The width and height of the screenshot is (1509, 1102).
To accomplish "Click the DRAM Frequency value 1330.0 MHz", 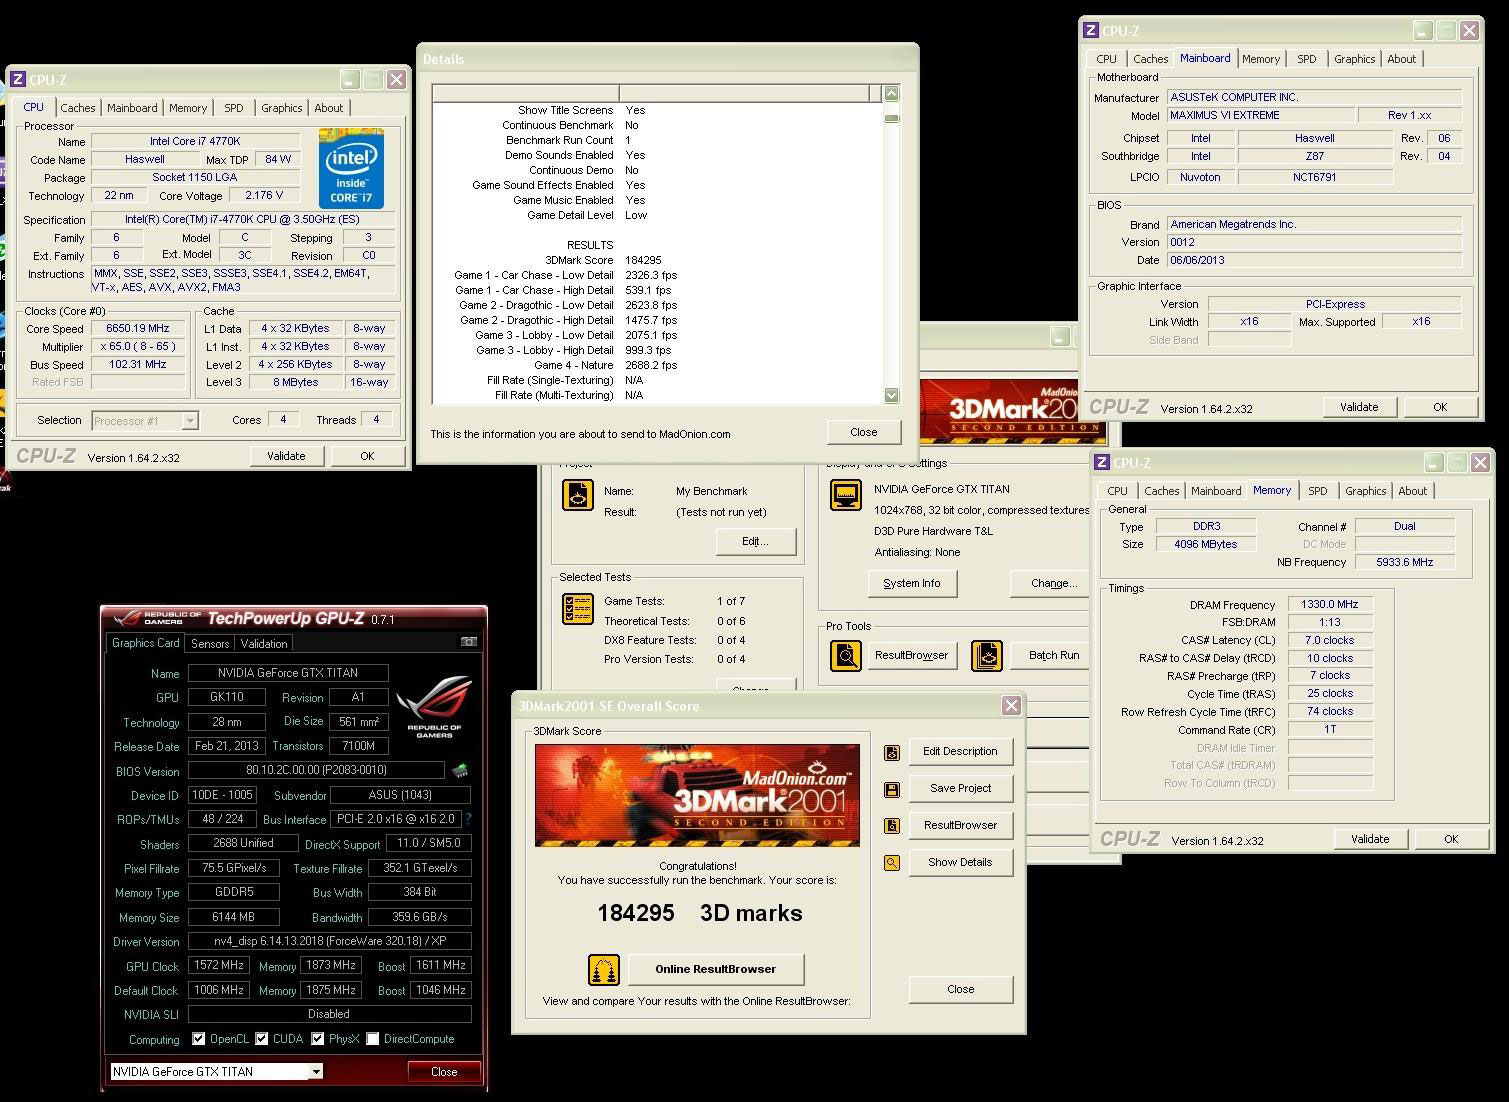I will (x=1330, y=605).
